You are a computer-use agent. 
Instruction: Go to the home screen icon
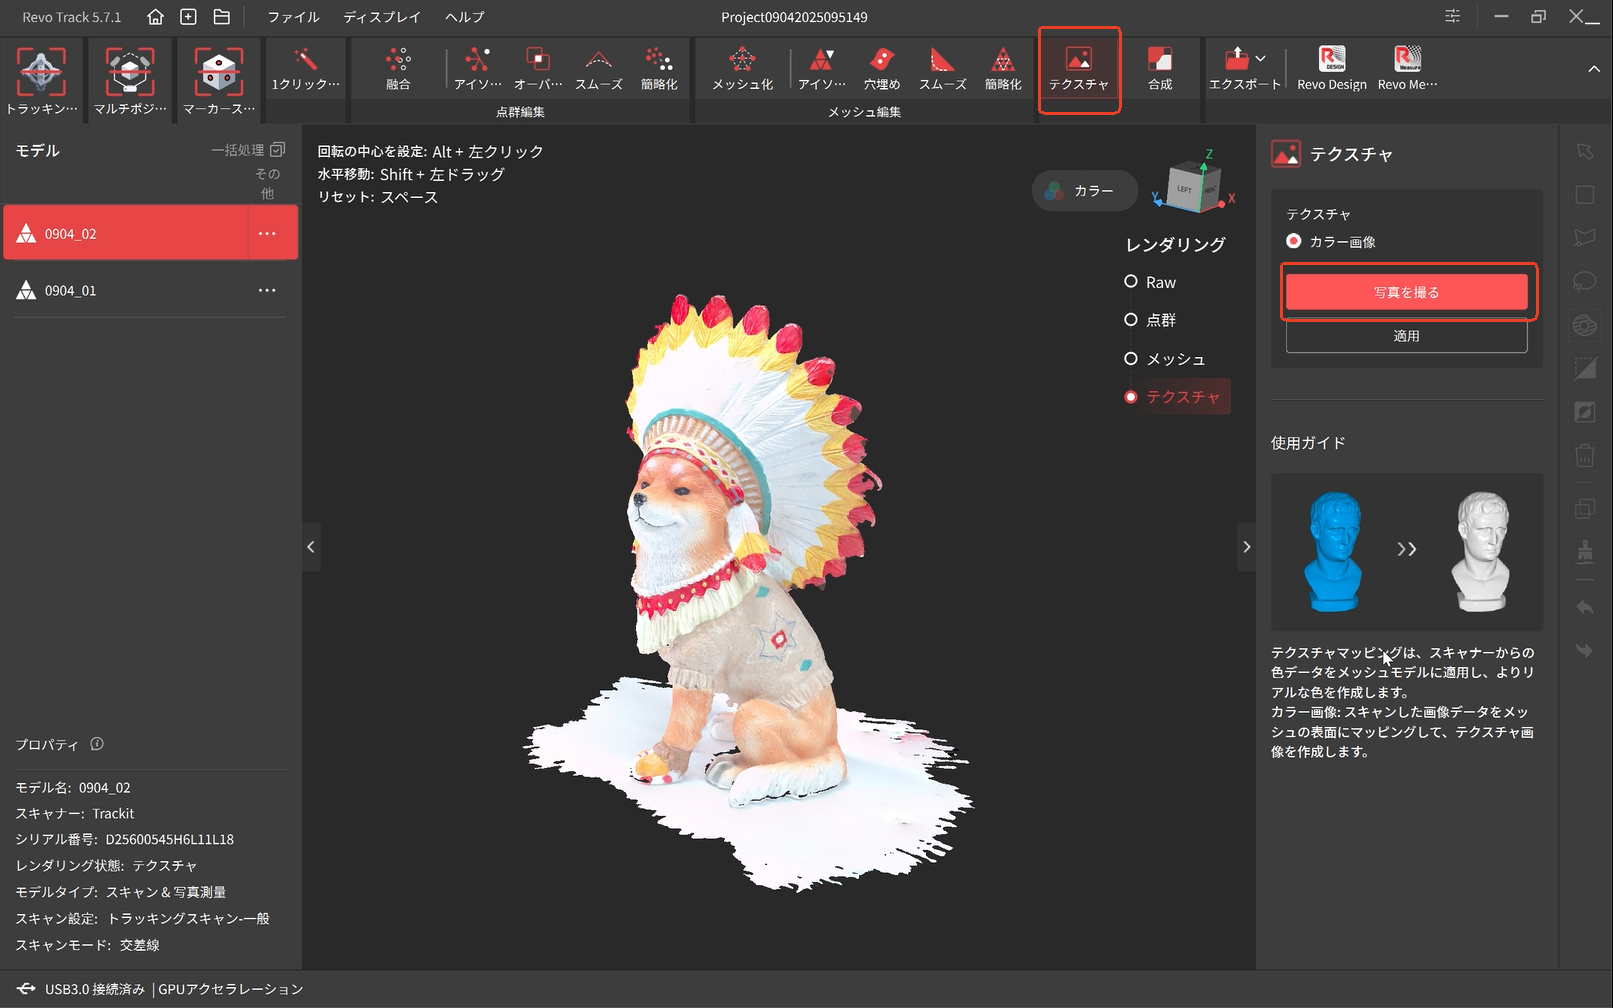[155, 17]
